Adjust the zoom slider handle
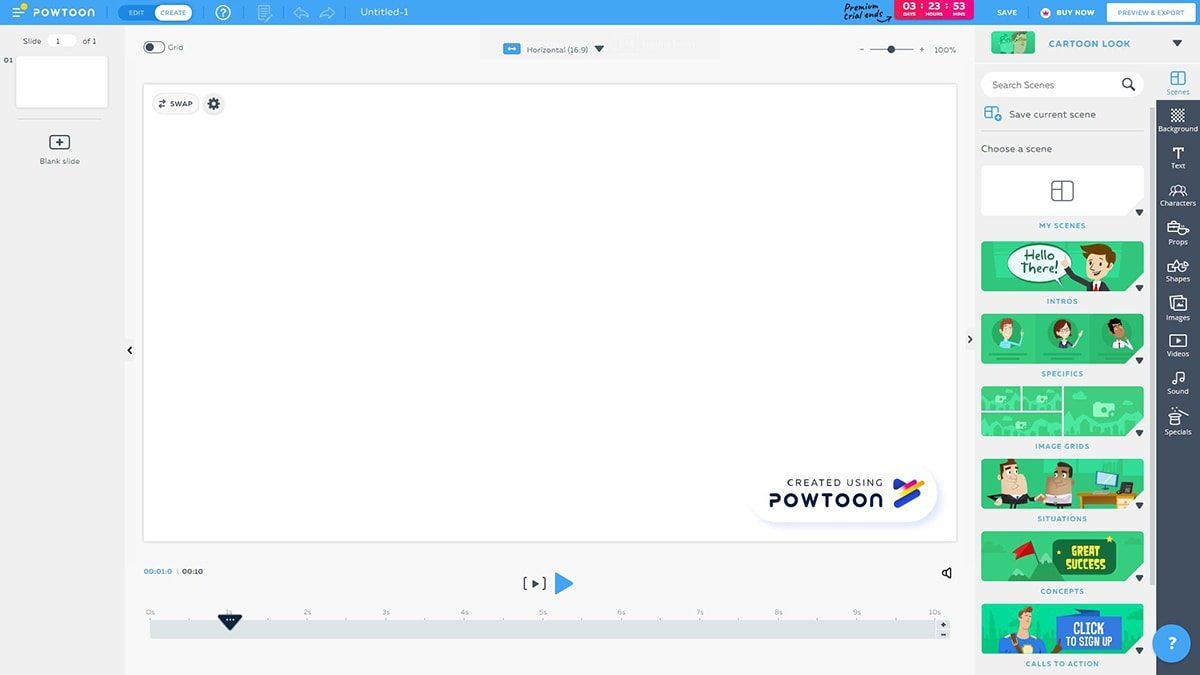 (891, 49)
